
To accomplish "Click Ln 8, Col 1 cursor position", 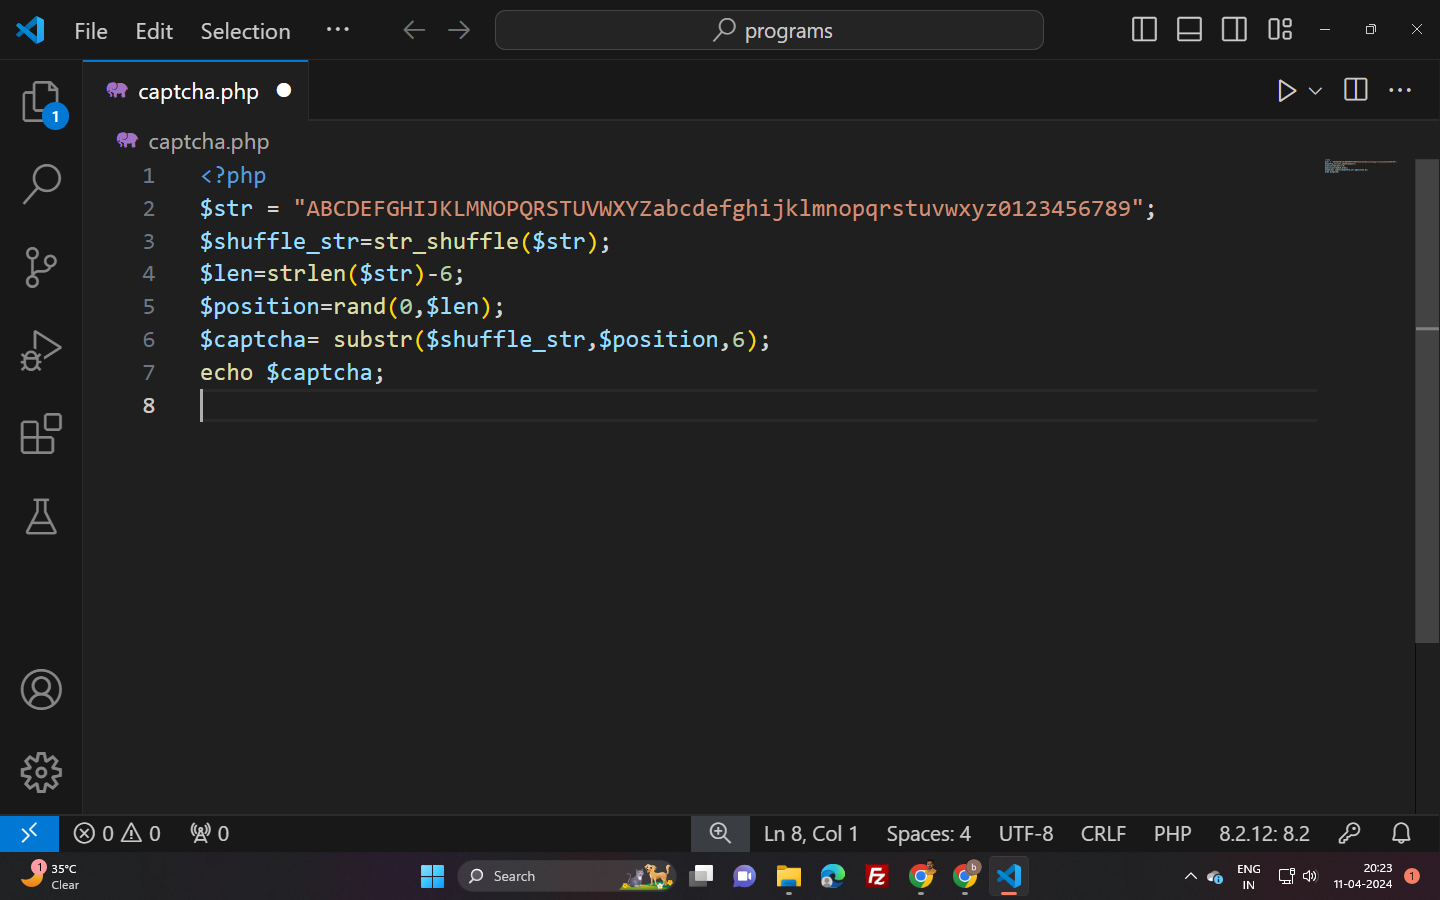I will point(811,833).
